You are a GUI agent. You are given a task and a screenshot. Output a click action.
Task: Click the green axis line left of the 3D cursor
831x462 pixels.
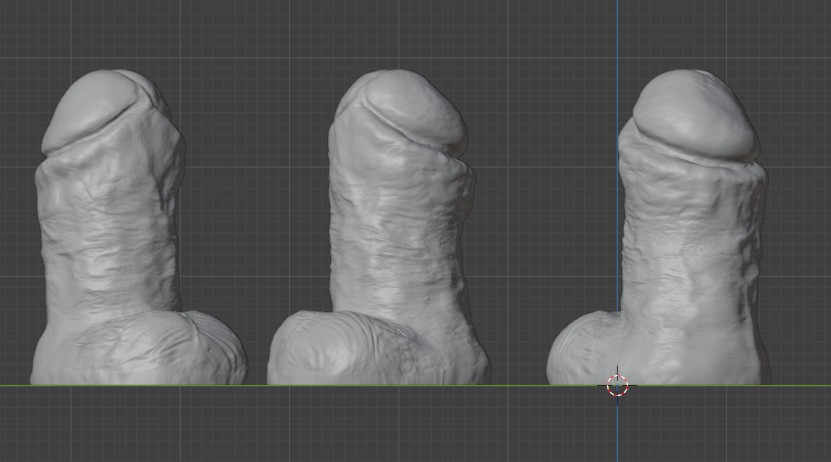coord(520,385)
